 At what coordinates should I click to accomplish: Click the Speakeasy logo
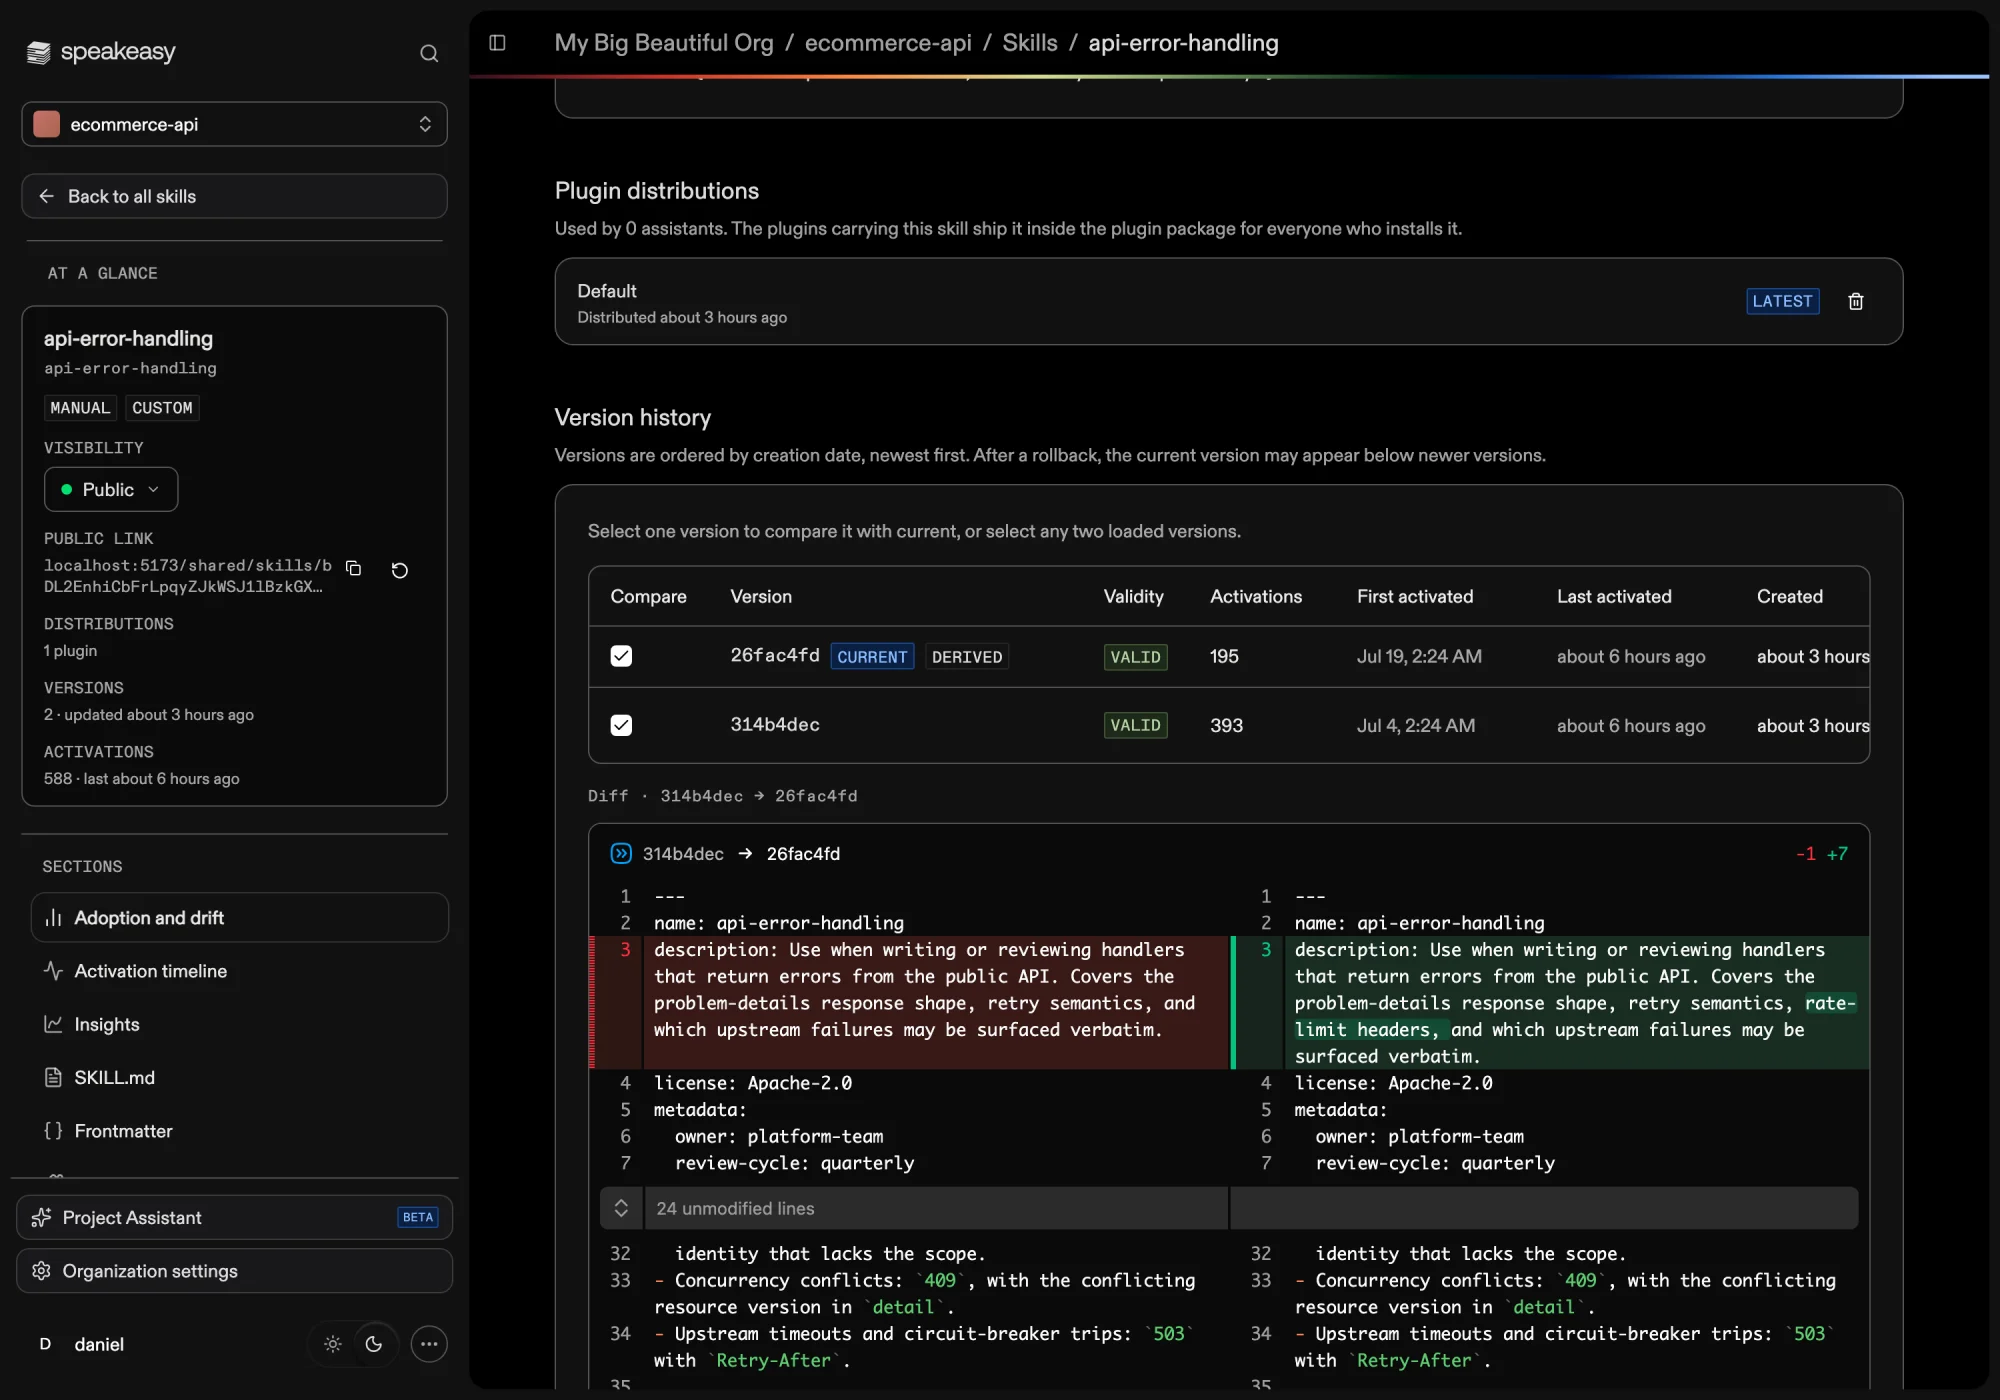[x=101, y=52]
